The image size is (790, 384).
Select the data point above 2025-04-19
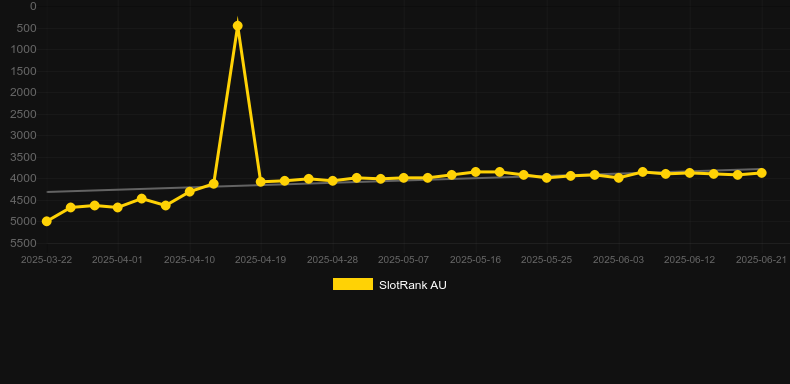(260, 182)
